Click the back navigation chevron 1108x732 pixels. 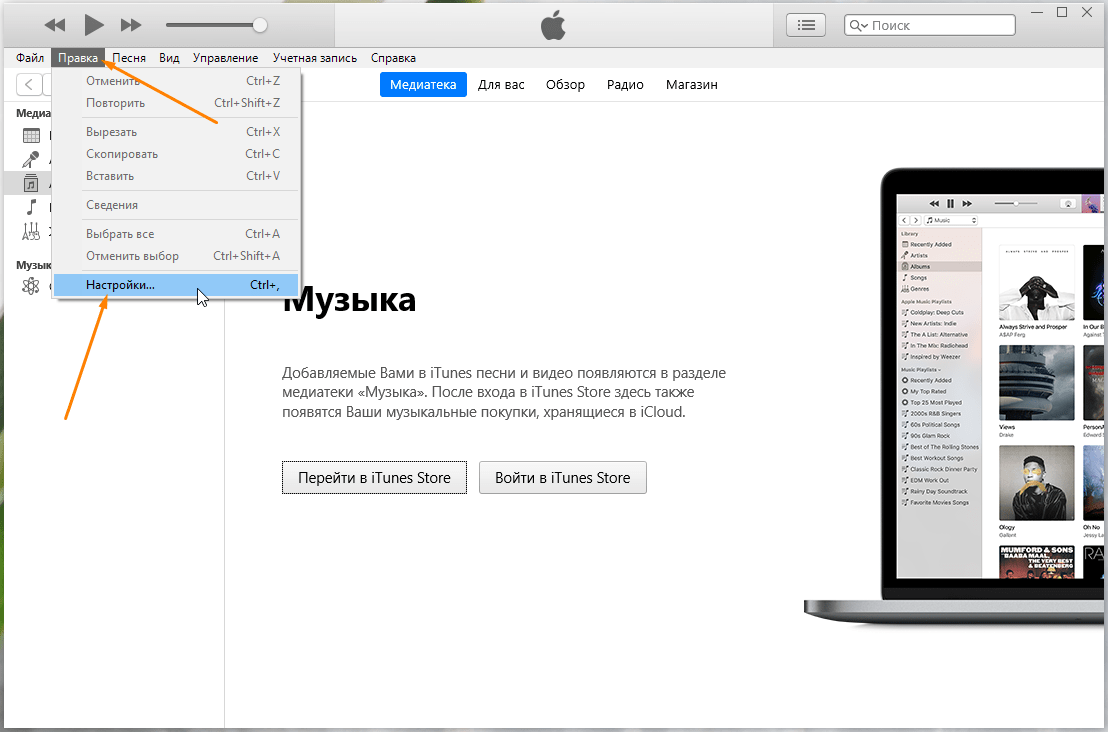28,85
